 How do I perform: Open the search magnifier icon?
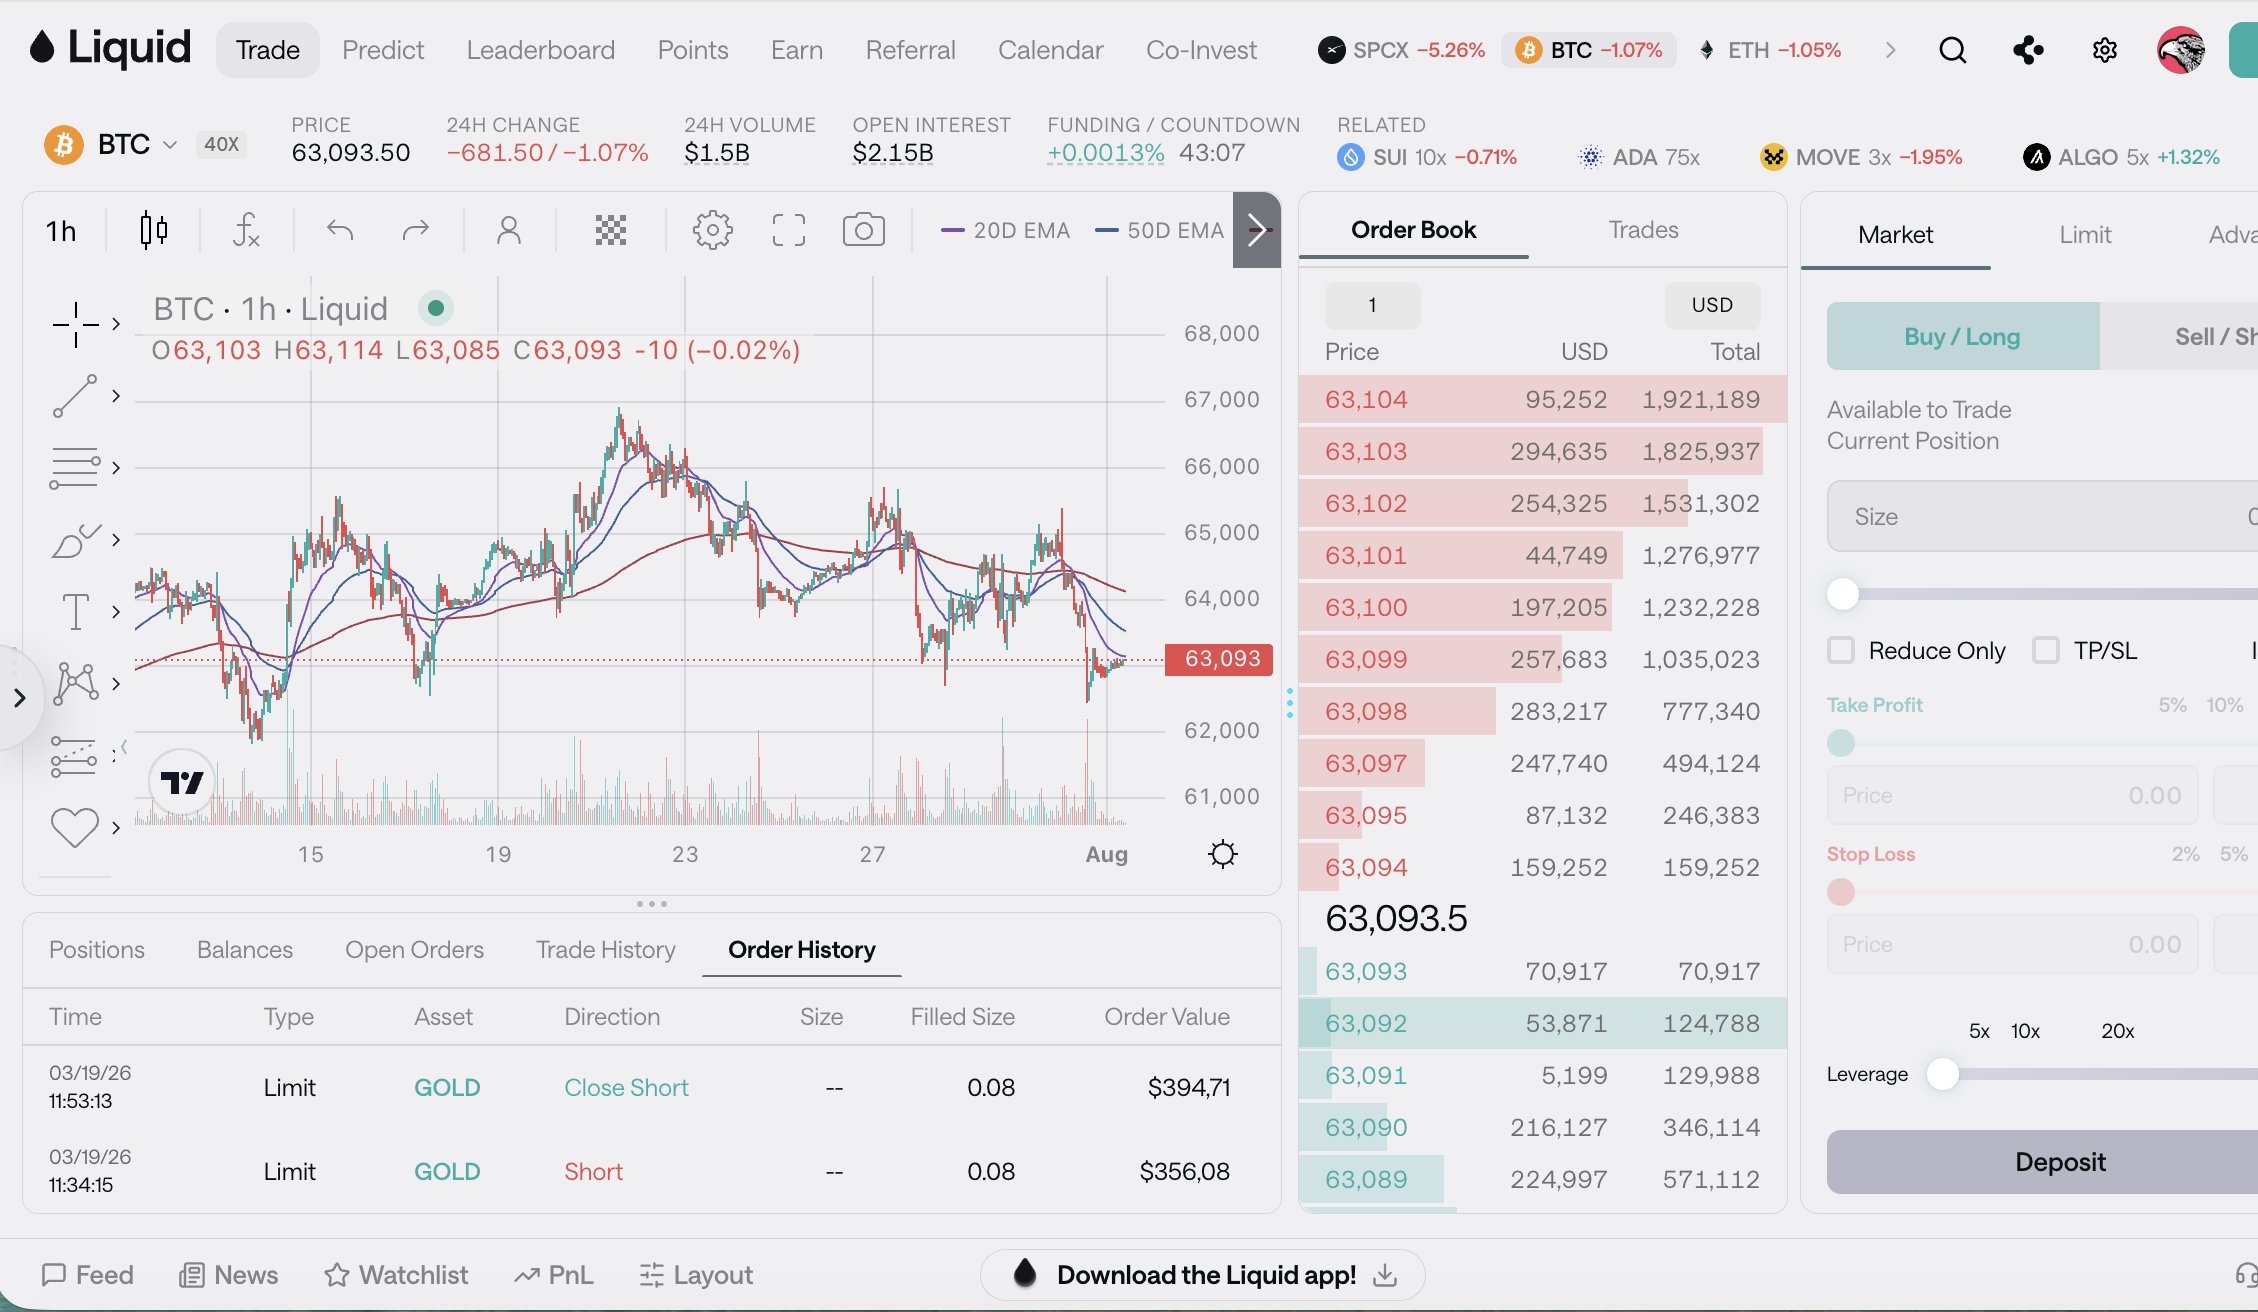tap(1952, 50)
